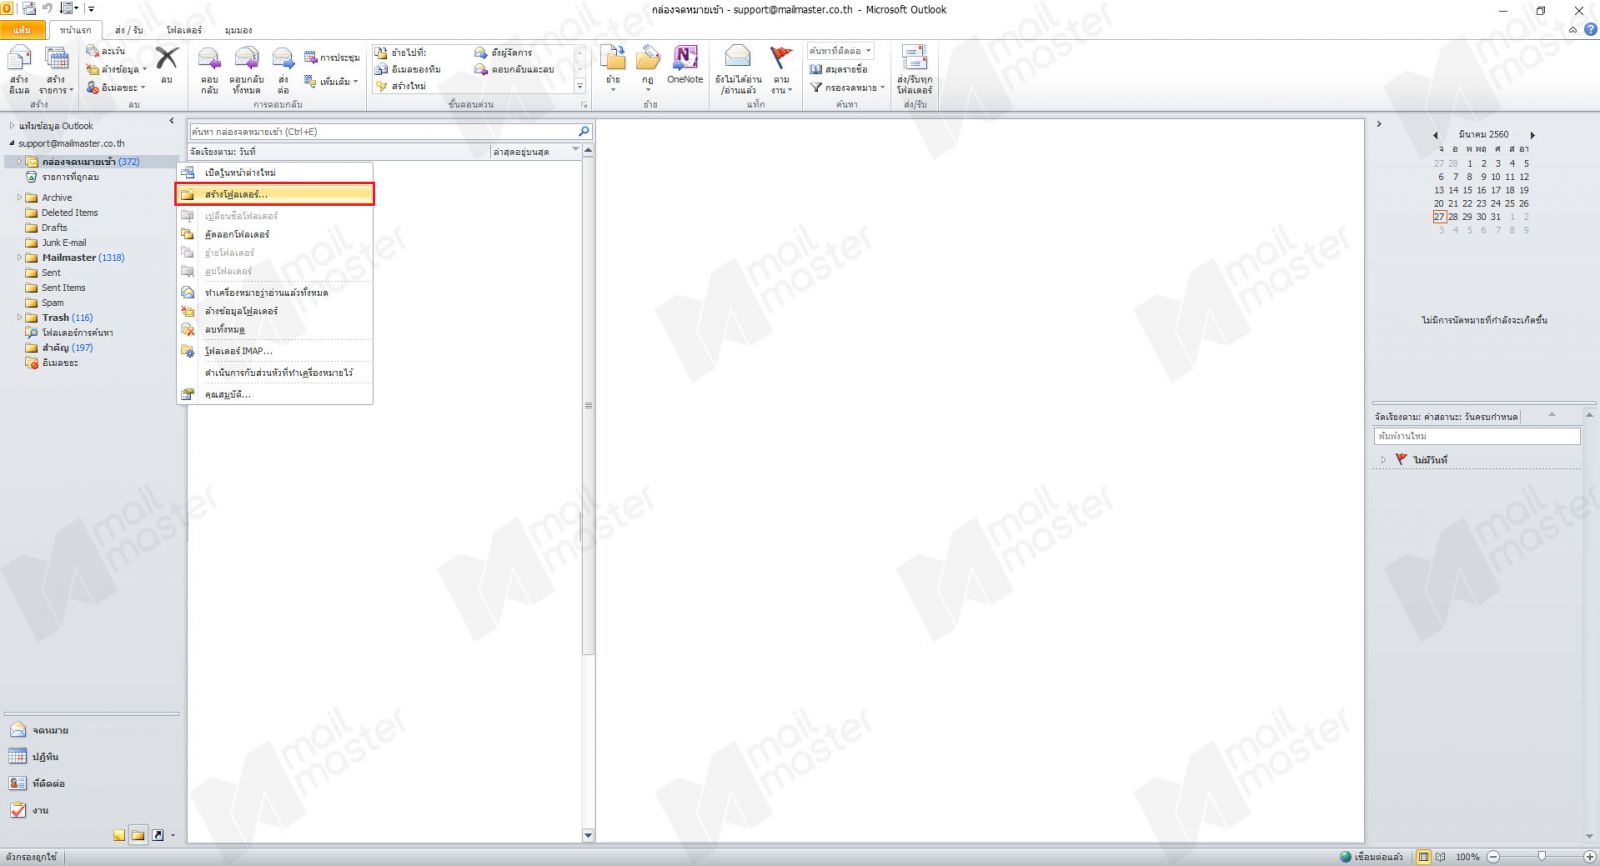The image size is (1600, 866).
Task: Click Send/Receive All Folders (ส่ง/รับทุกโฟลเดอร์) icon
Action: point(914,58)
